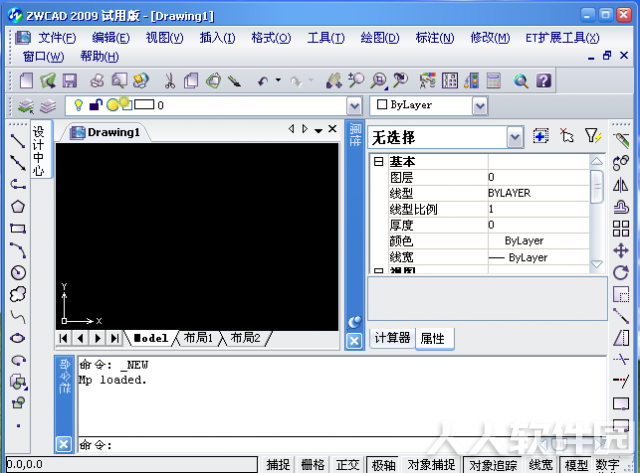Click the Undo arrow icon
Screen dimensions: 640x473
(x=263, y=81)
